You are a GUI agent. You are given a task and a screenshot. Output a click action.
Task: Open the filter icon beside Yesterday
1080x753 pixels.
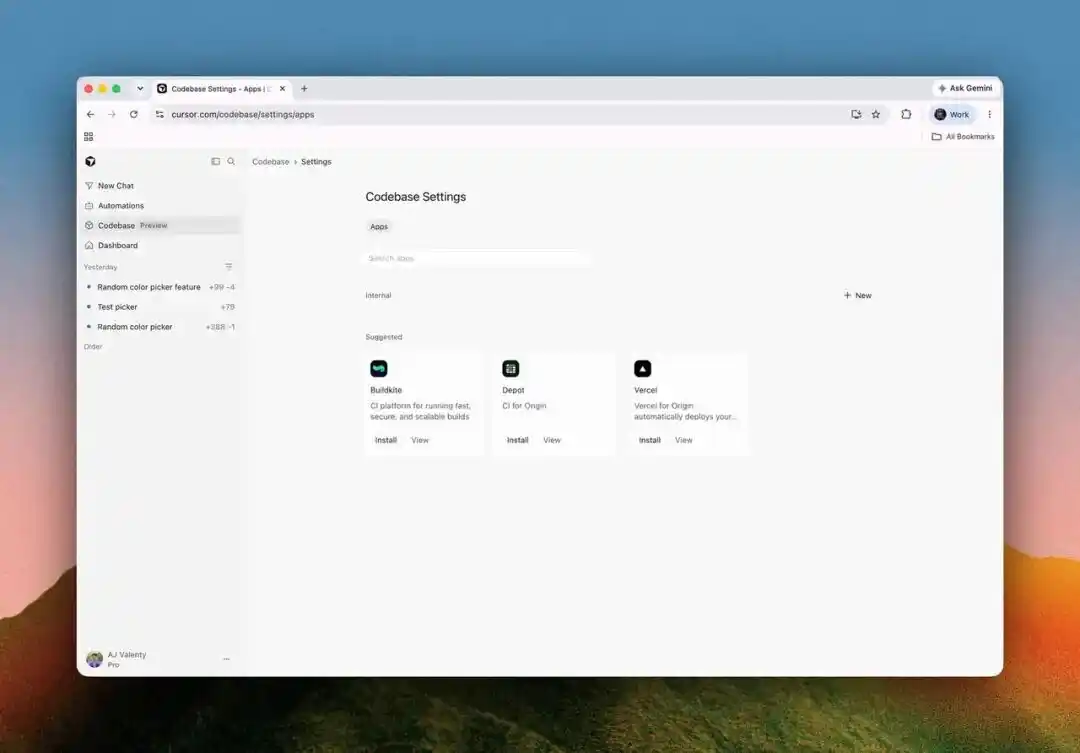pyautogui.click(x=229, y=267)
